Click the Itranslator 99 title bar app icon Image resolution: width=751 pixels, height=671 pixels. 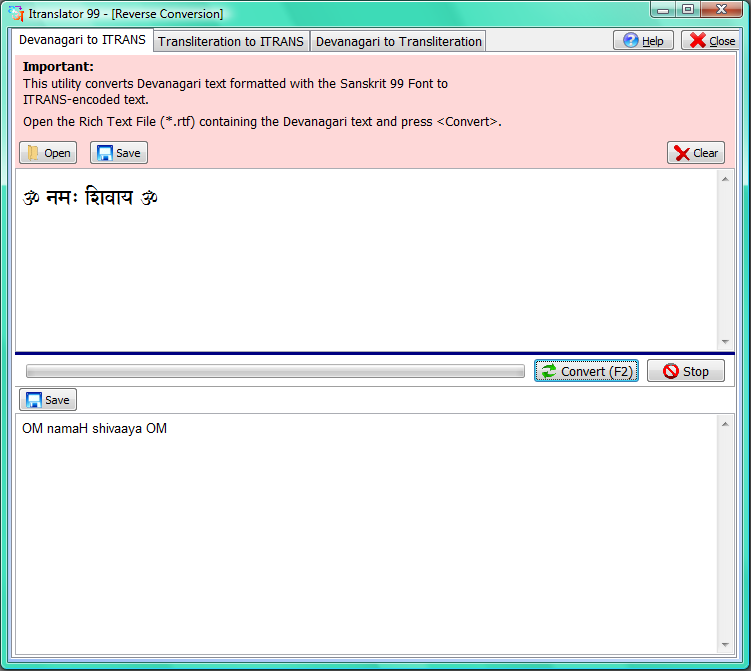[x=16, y=13]
